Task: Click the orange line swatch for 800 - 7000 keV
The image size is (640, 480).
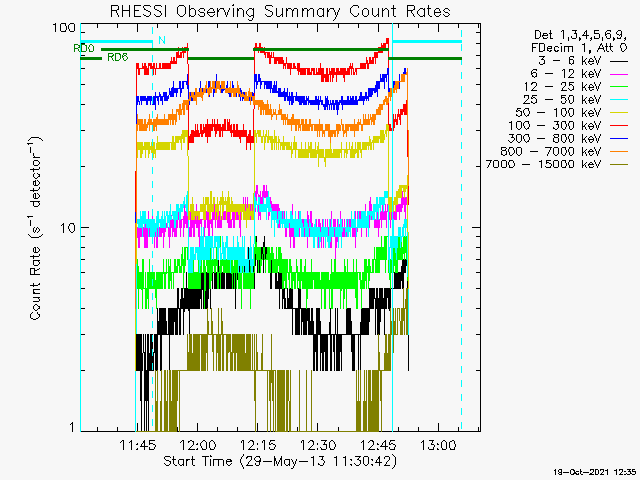Action: (619, 152)
